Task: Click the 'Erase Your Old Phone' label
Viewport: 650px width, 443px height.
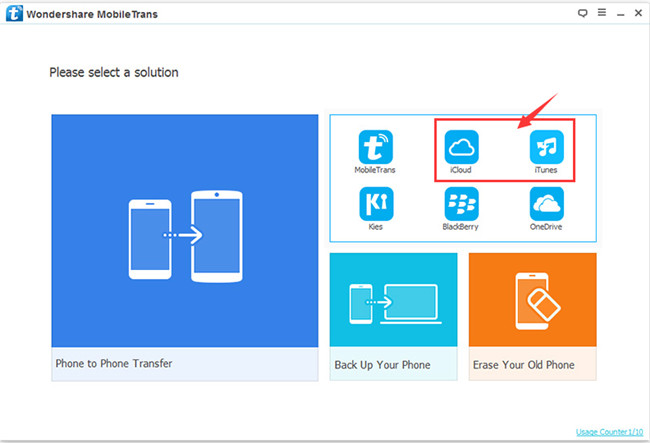Action: click(x=524, y=365)
